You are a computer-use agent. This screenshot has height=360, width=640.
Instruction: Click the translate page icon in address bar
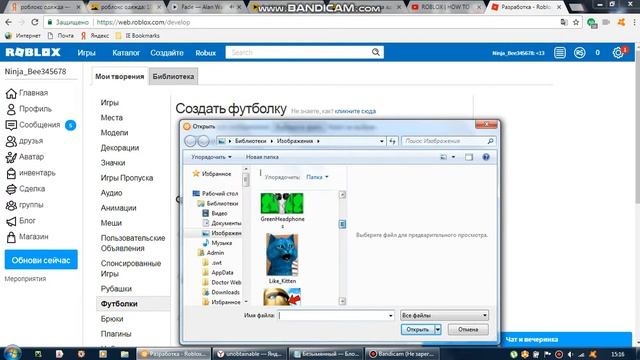point(564,22)
